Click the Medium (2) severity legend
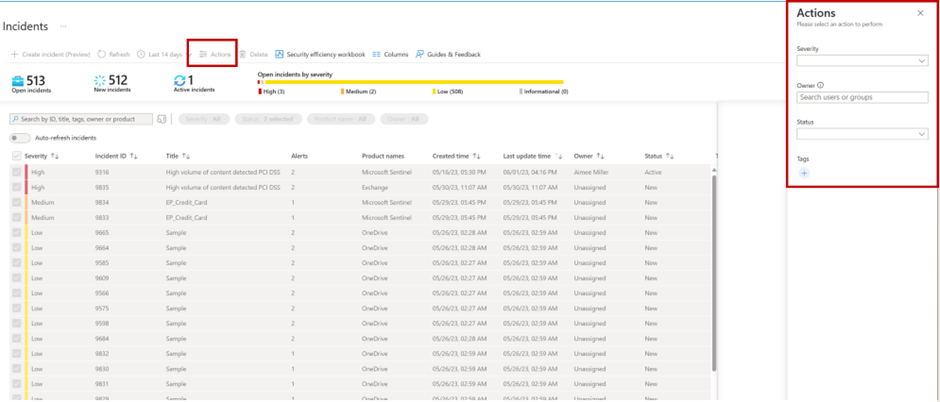The width and height of the screenshot is (940, 402). [359, 92]
